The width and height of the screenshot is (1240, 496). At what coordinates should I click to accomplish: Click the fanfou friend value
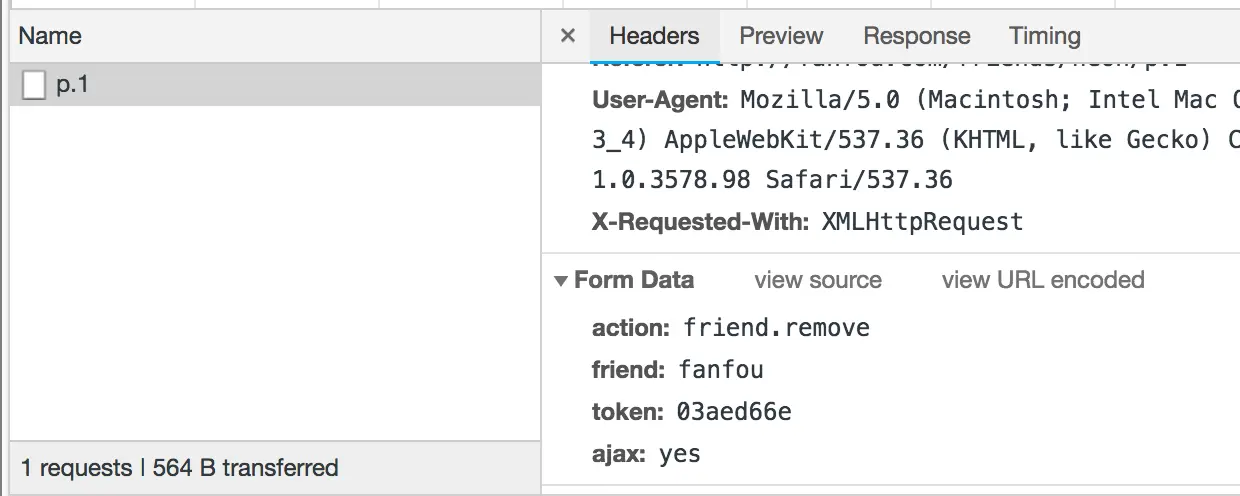(720, 370)
